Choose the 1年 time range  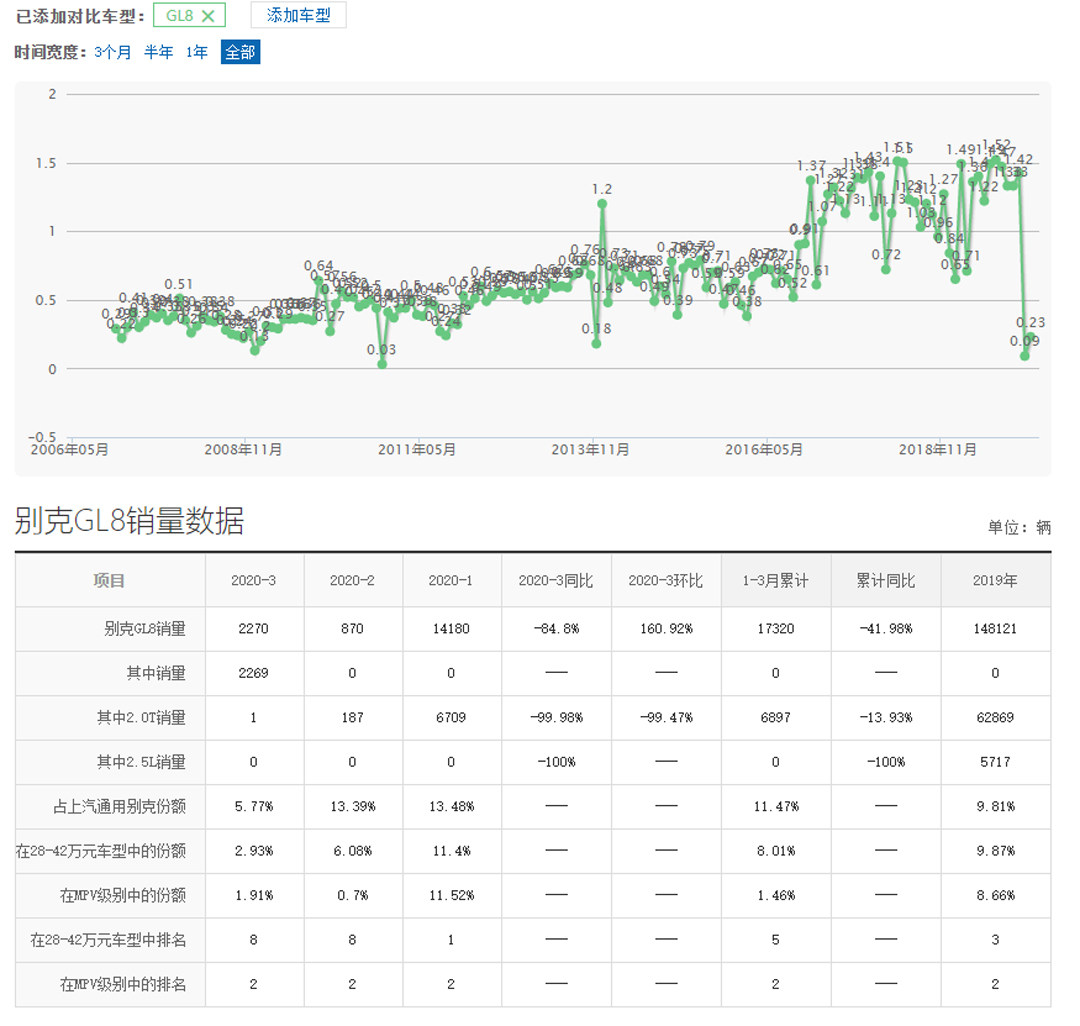(x=196, y=53)
